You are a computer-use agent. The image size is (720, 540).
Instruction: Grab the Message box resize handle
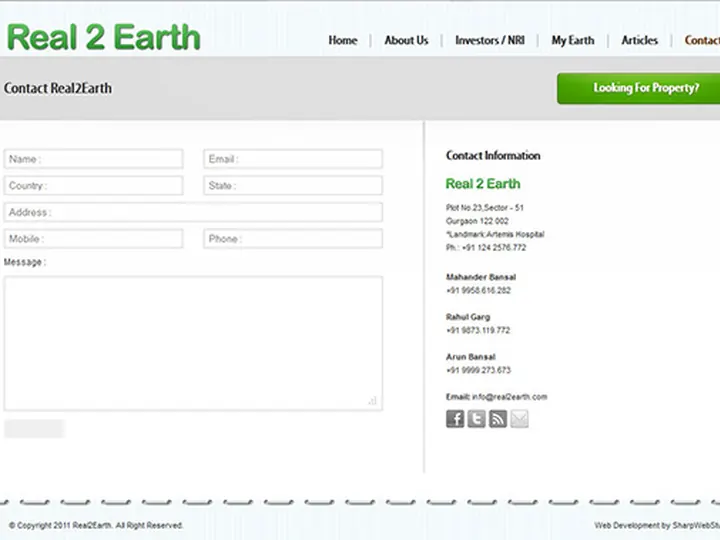coord(372,401)
